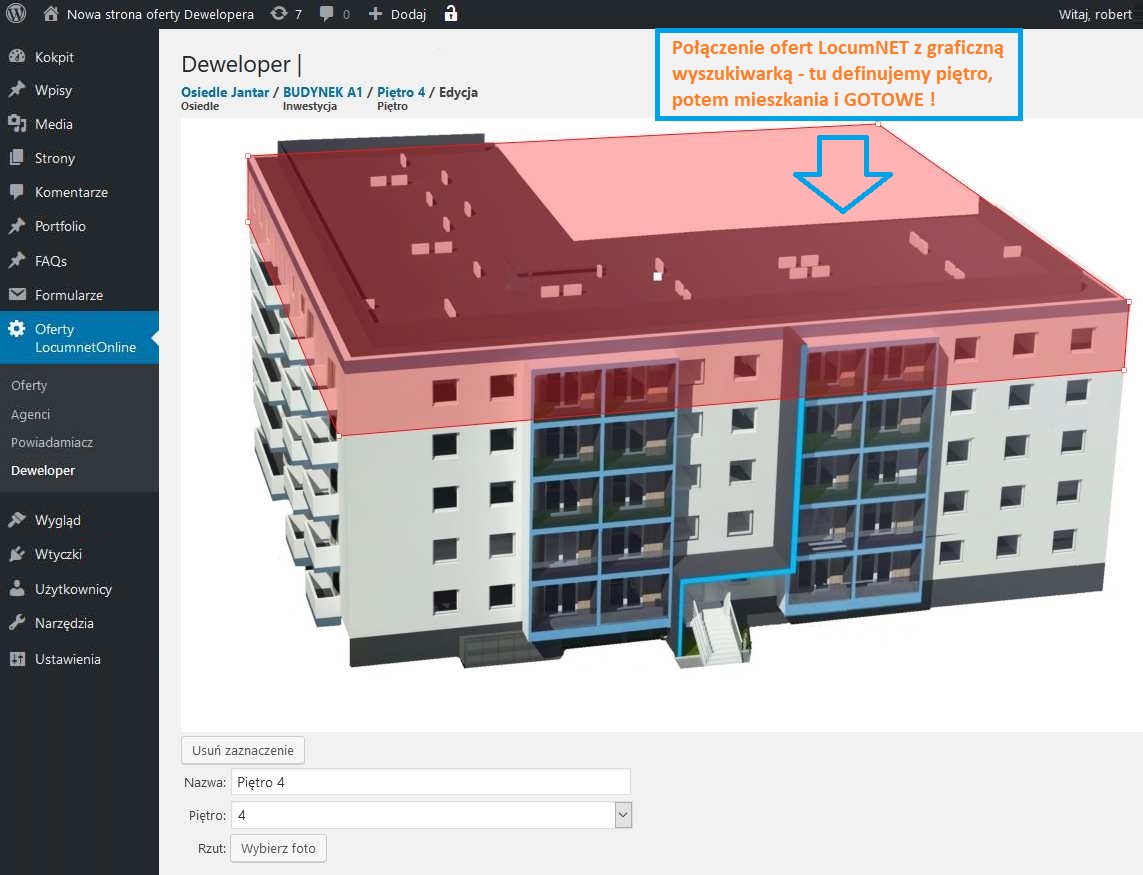The height and width of the screenshot is (875, 1143).
Task: Open the Media library menu
Action: pyautogui.click(x=53, y=124)
